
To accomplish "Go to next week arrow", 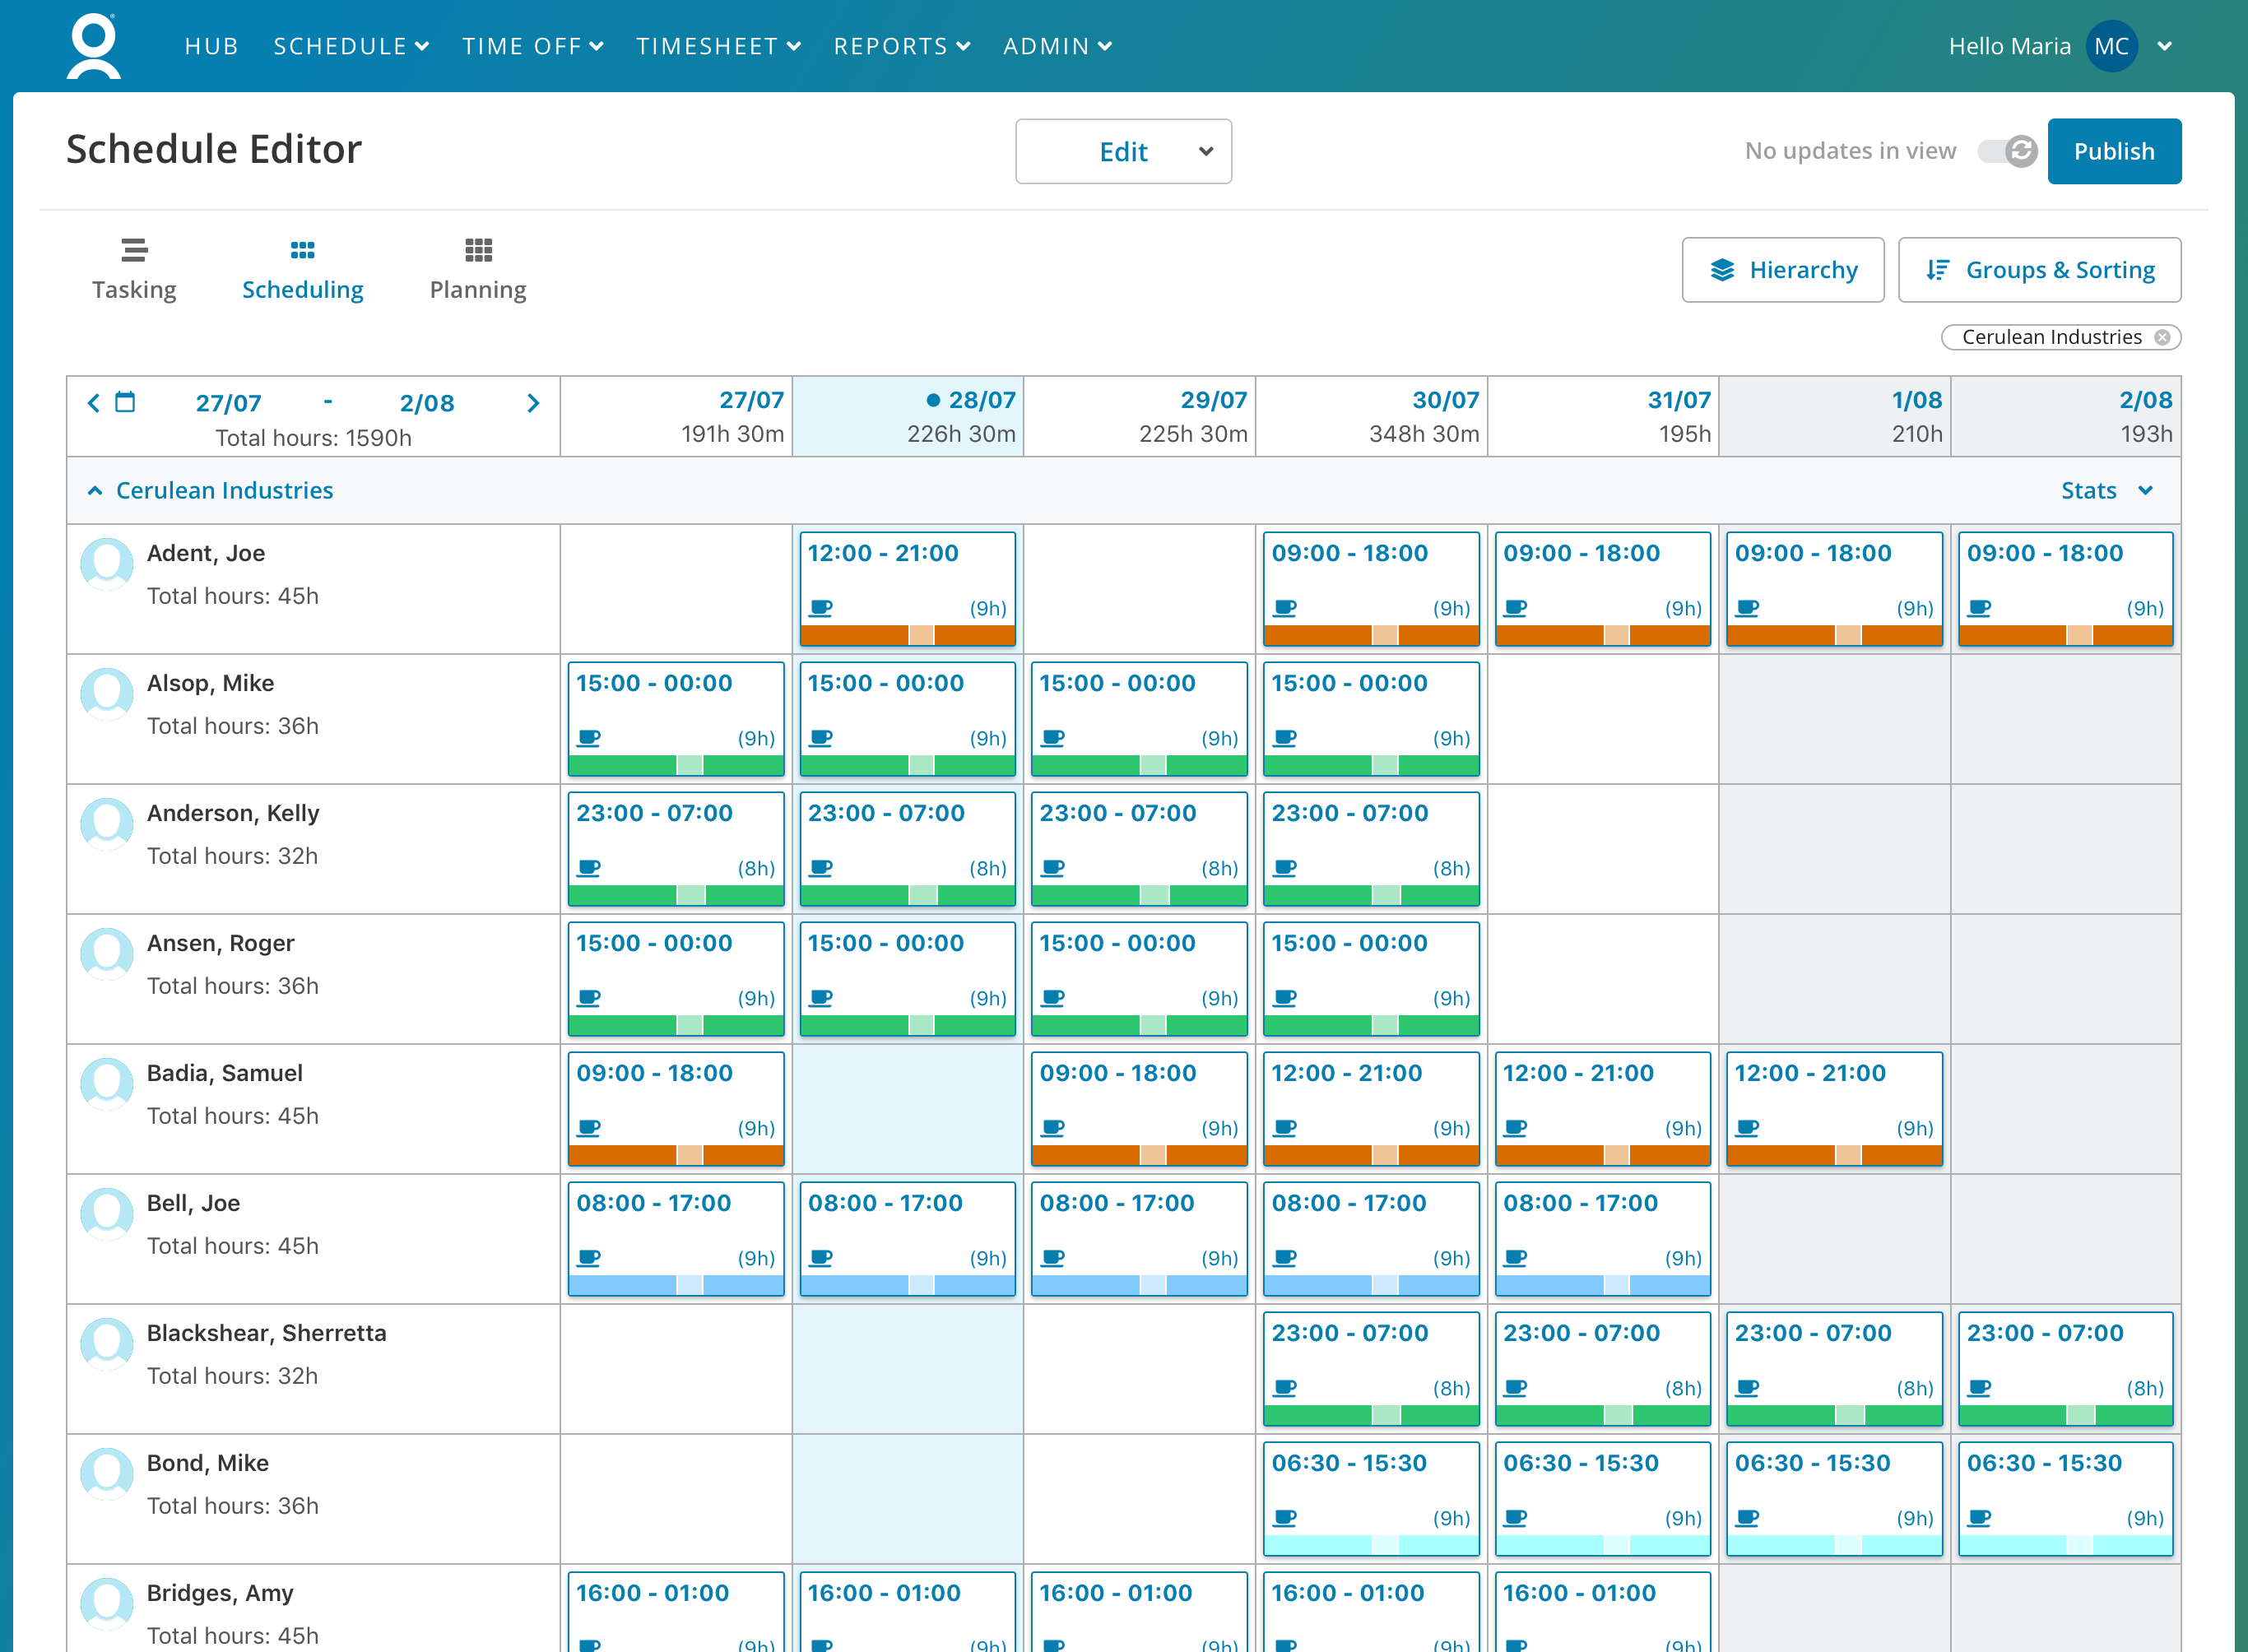I will click(533, 403).
